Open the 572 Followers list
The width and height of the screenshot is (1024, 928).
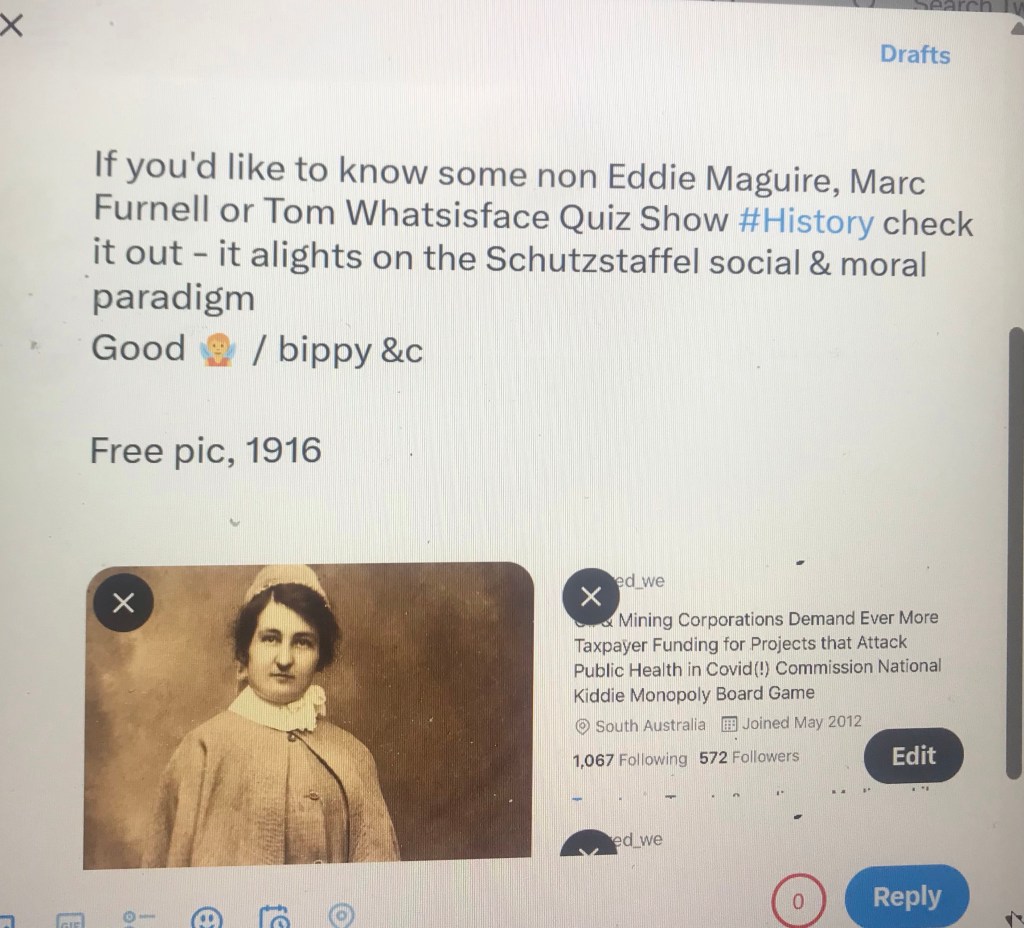point(748,757)
